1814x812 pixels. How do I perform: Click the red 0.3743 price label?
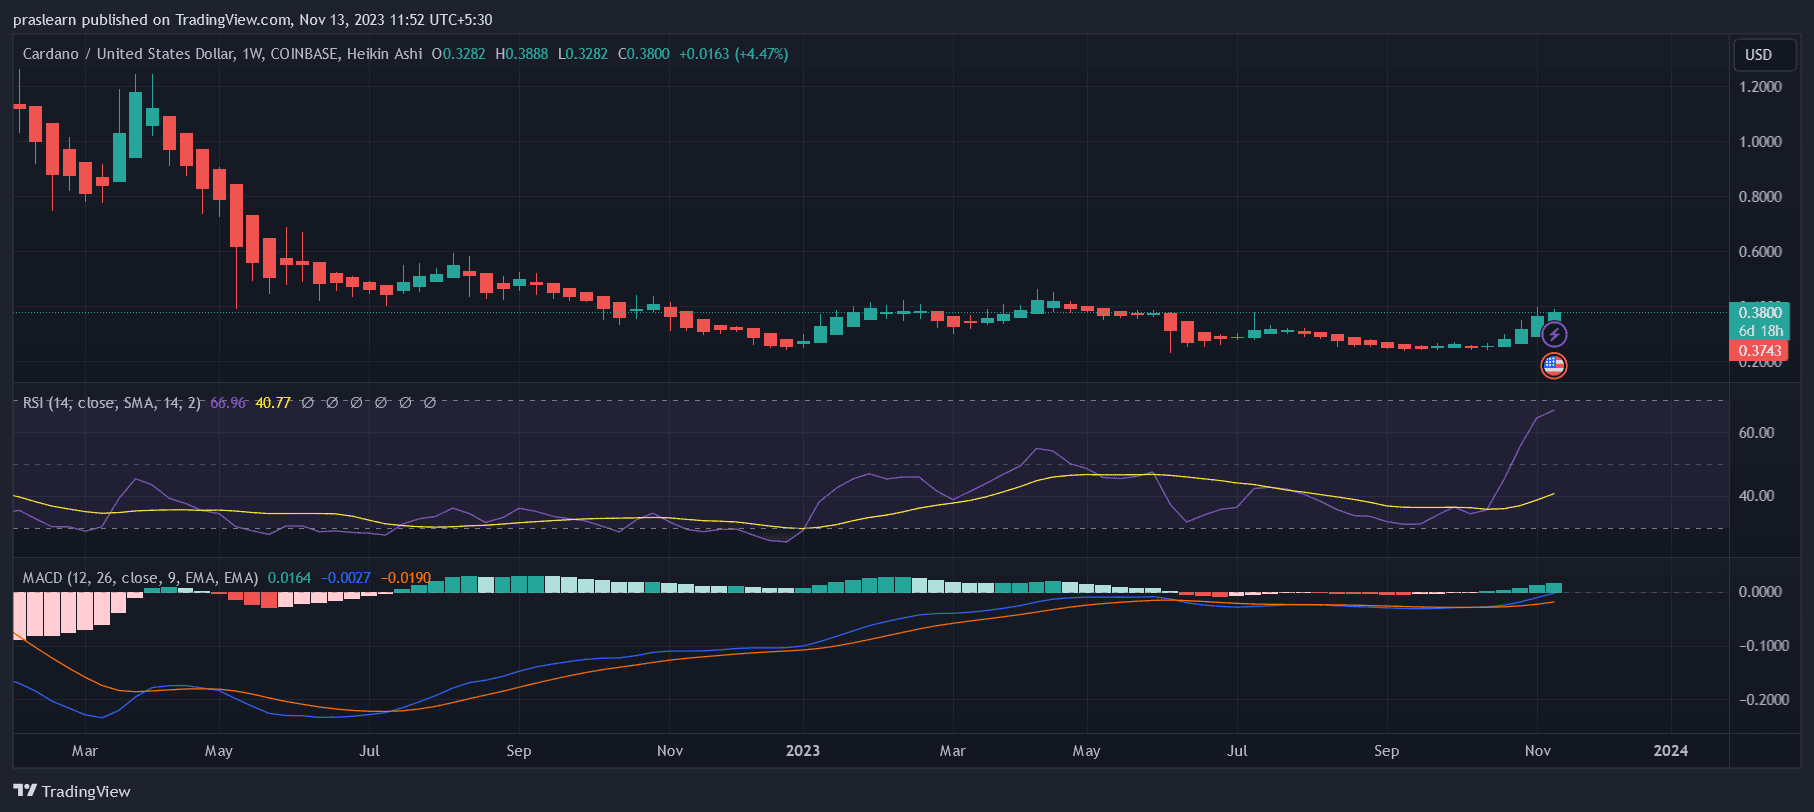(1760, 351)
